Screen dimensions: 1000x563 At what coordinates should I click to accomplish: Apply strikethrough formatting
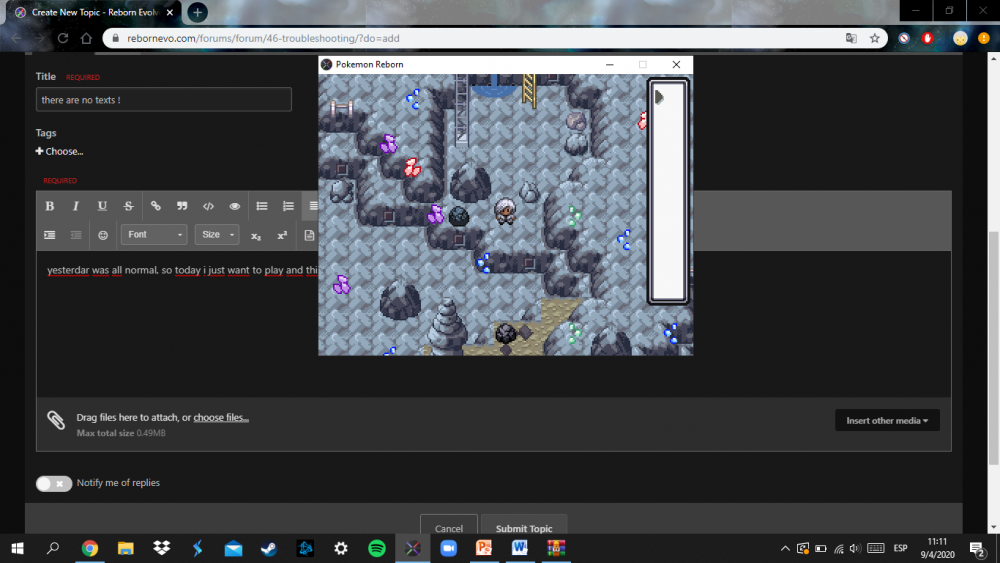[128, 206]
